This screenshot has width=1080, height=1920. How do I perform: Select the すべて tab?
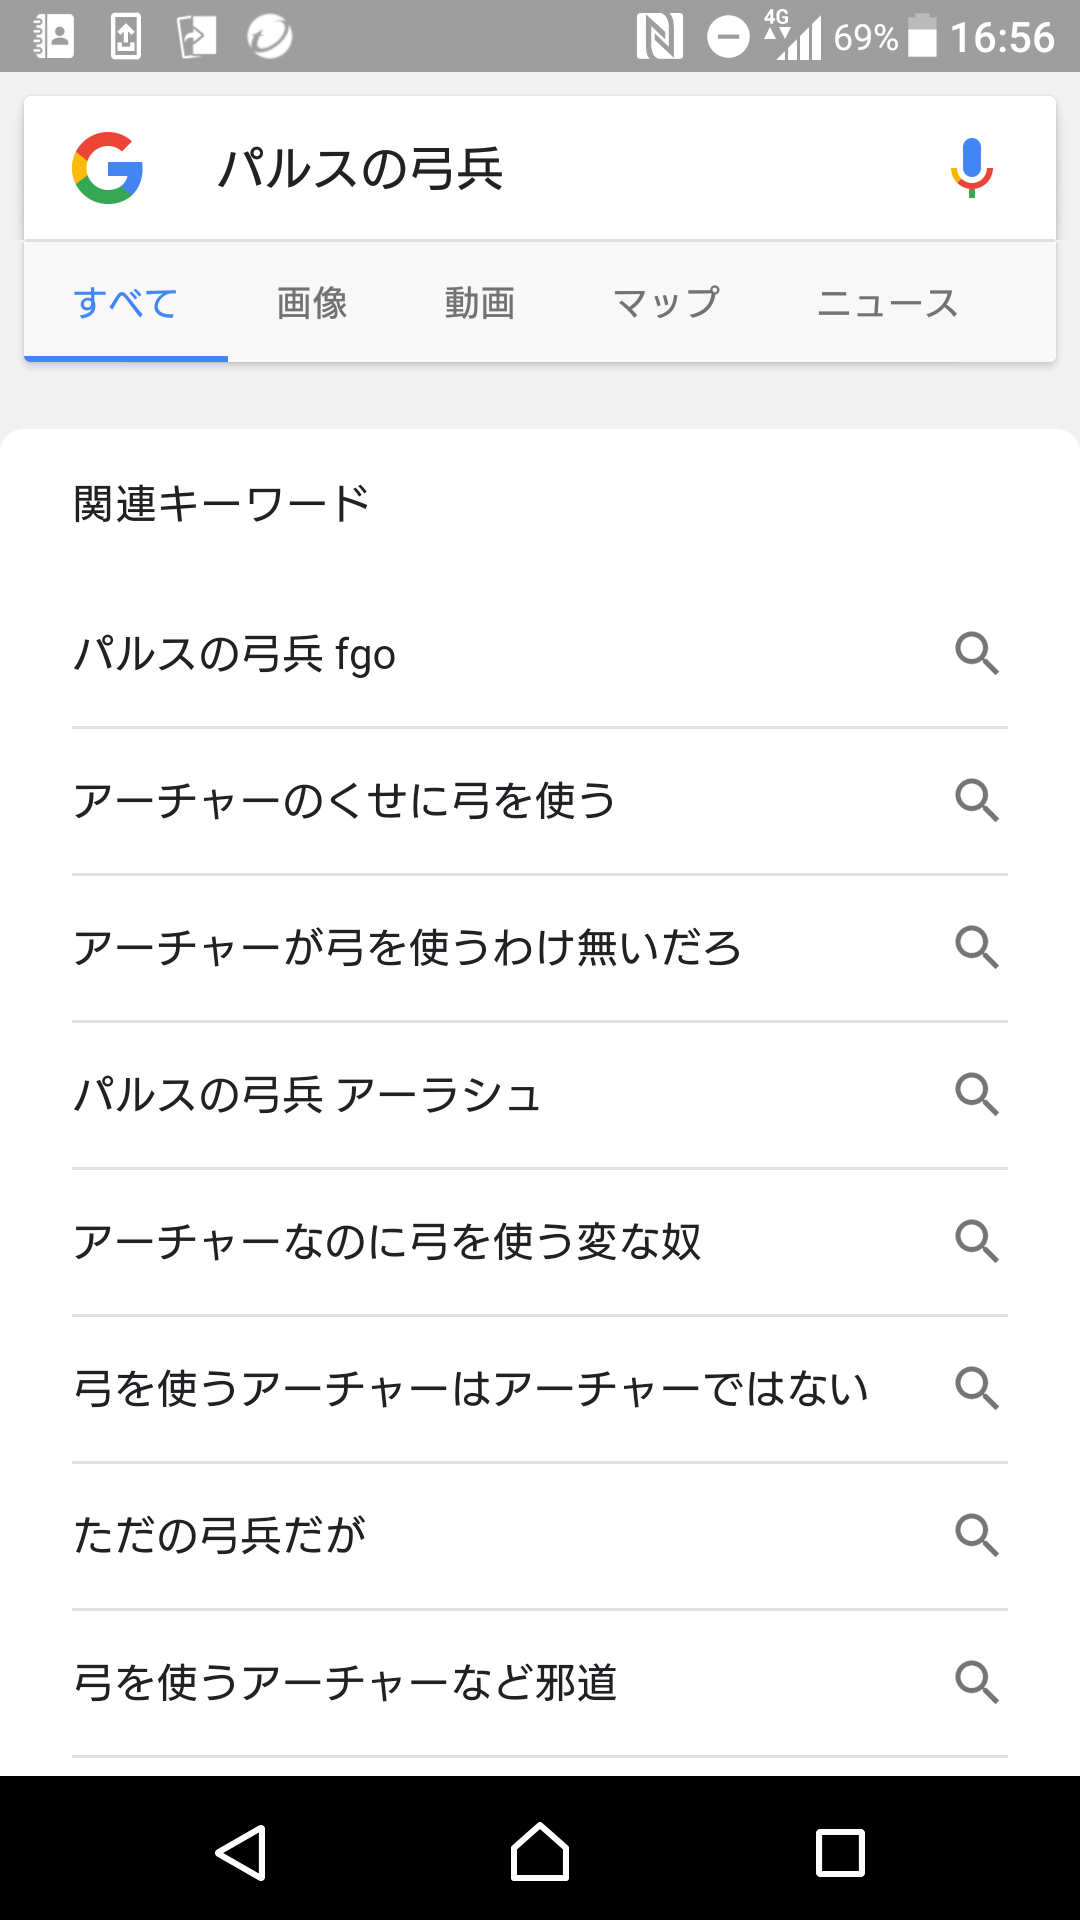[x=126, y=303]
